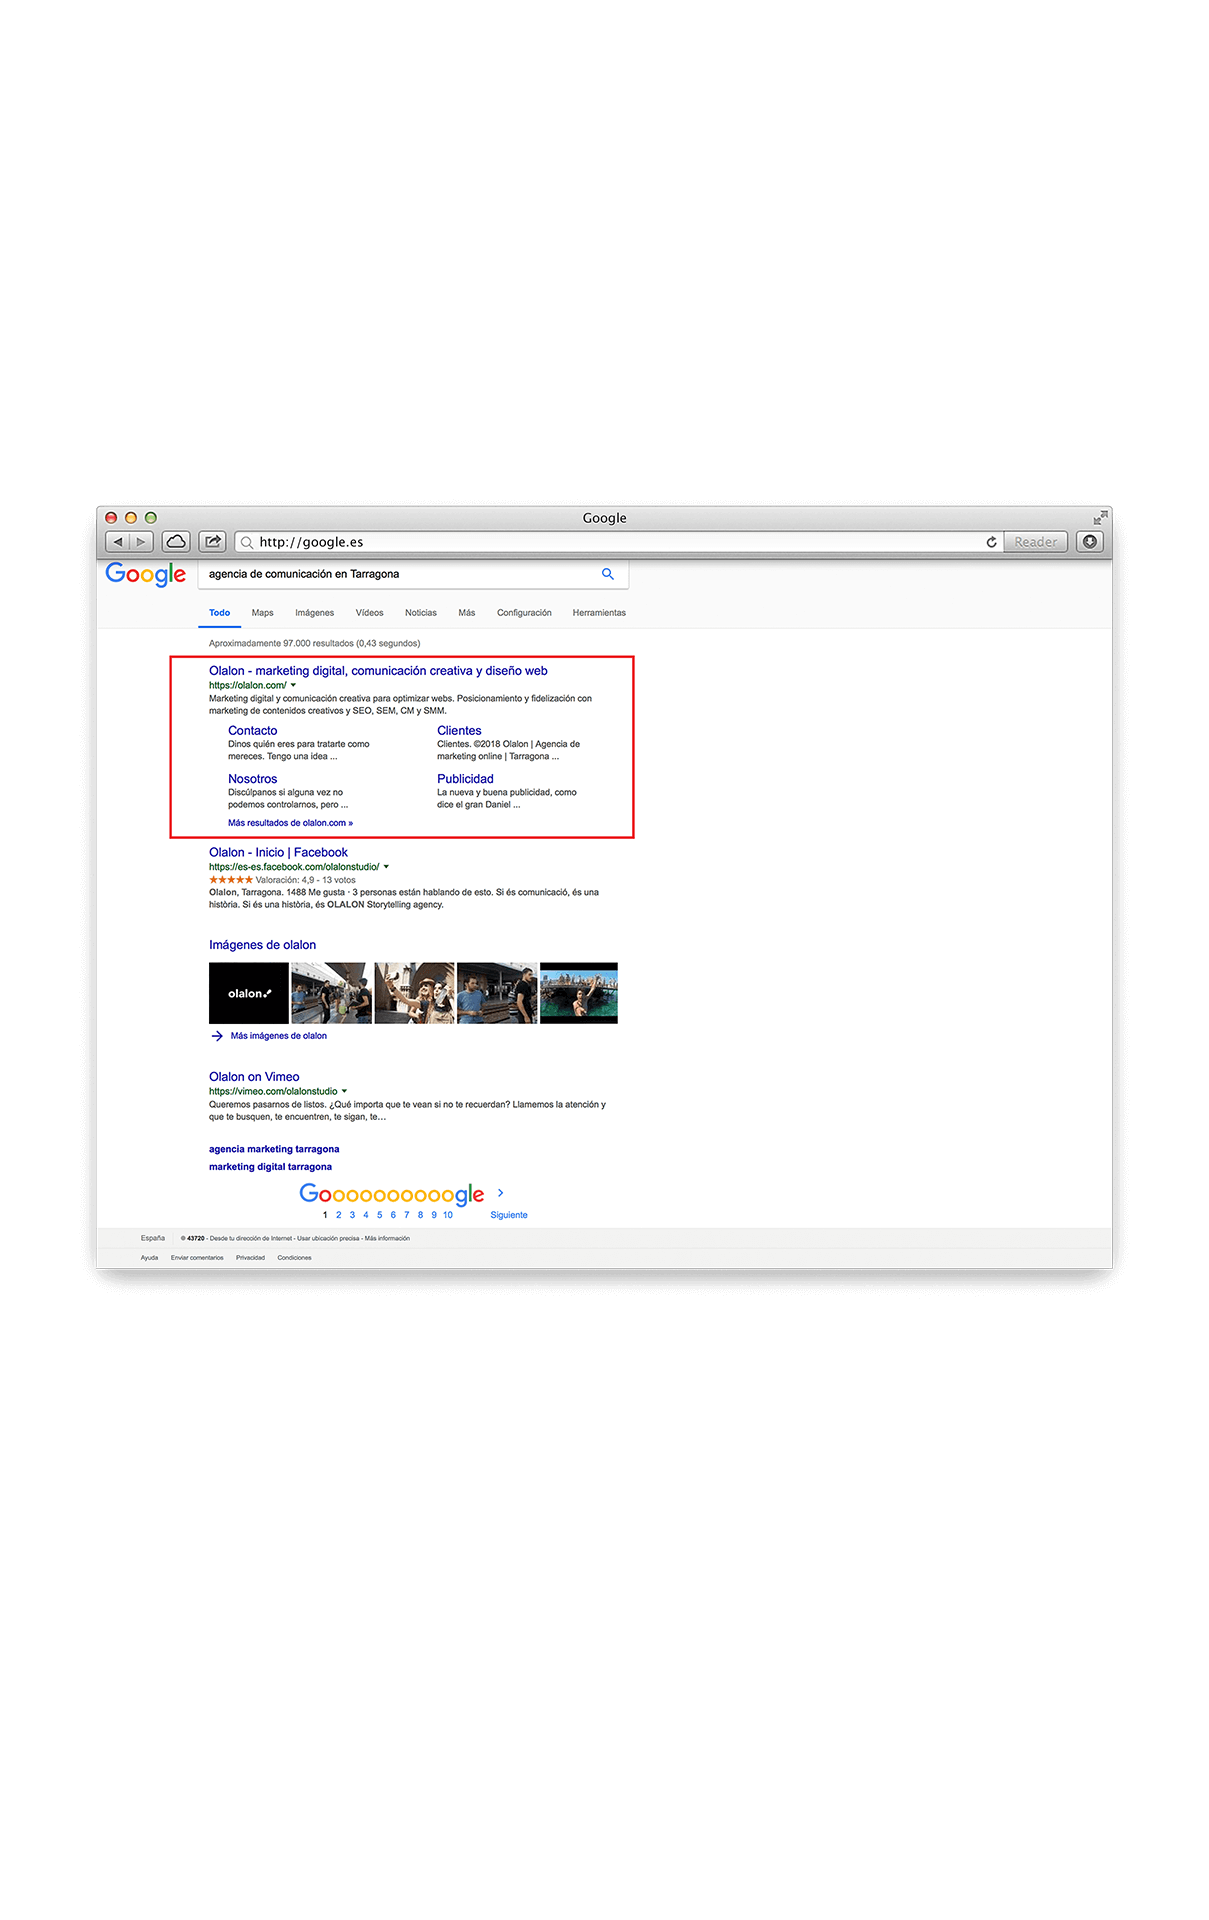Click the address bar magnifier icon
The height and width of the screenshot is (1920, 1209).
point(247,542)
